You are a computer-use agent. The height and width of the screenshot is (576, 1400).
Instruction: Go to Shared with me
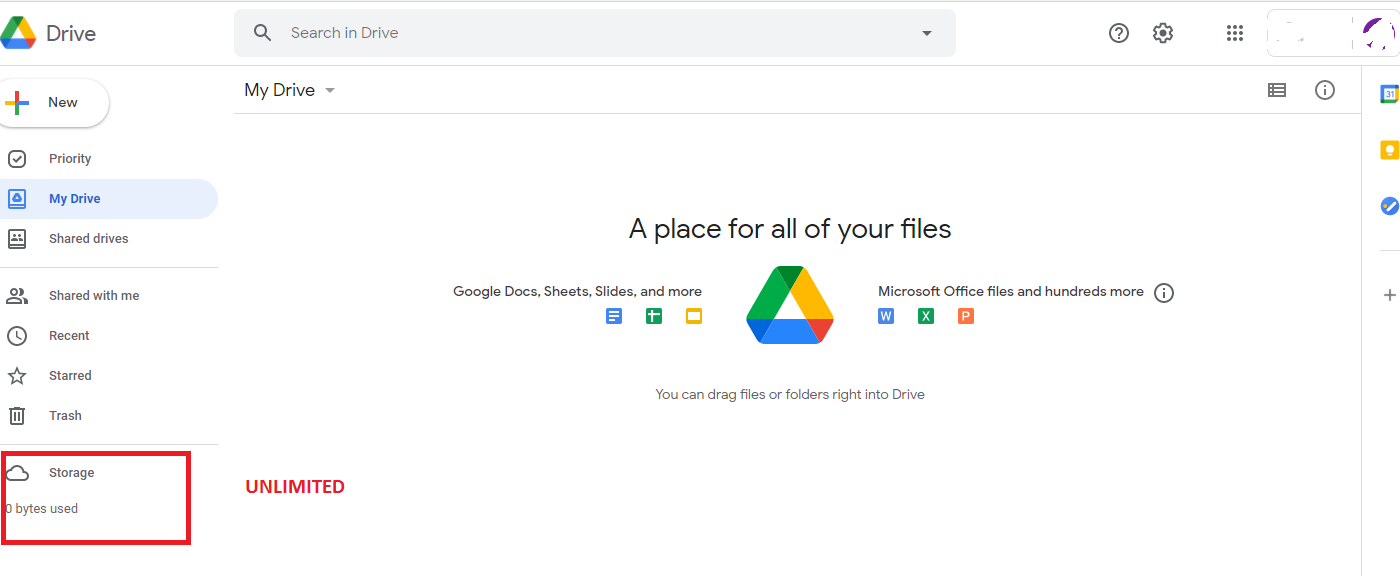click(109, 296)
